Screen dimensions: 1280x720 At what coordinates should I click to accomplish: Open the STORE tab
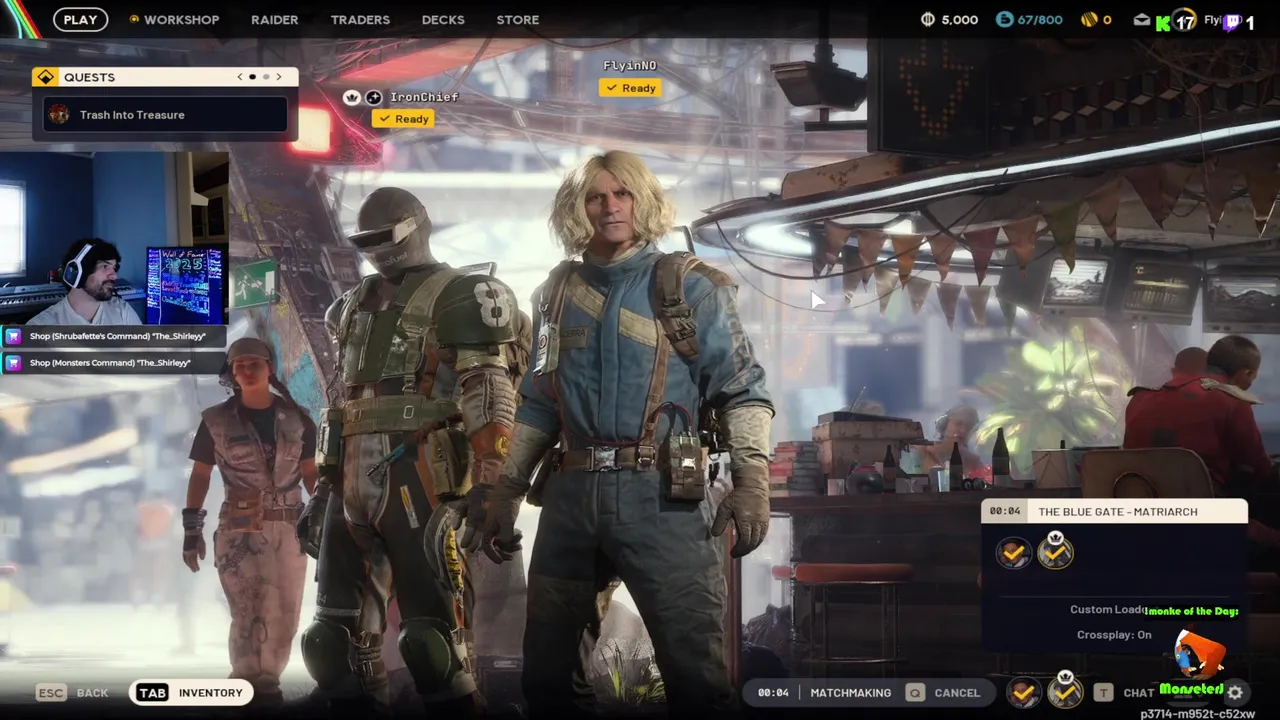(518, 19)
